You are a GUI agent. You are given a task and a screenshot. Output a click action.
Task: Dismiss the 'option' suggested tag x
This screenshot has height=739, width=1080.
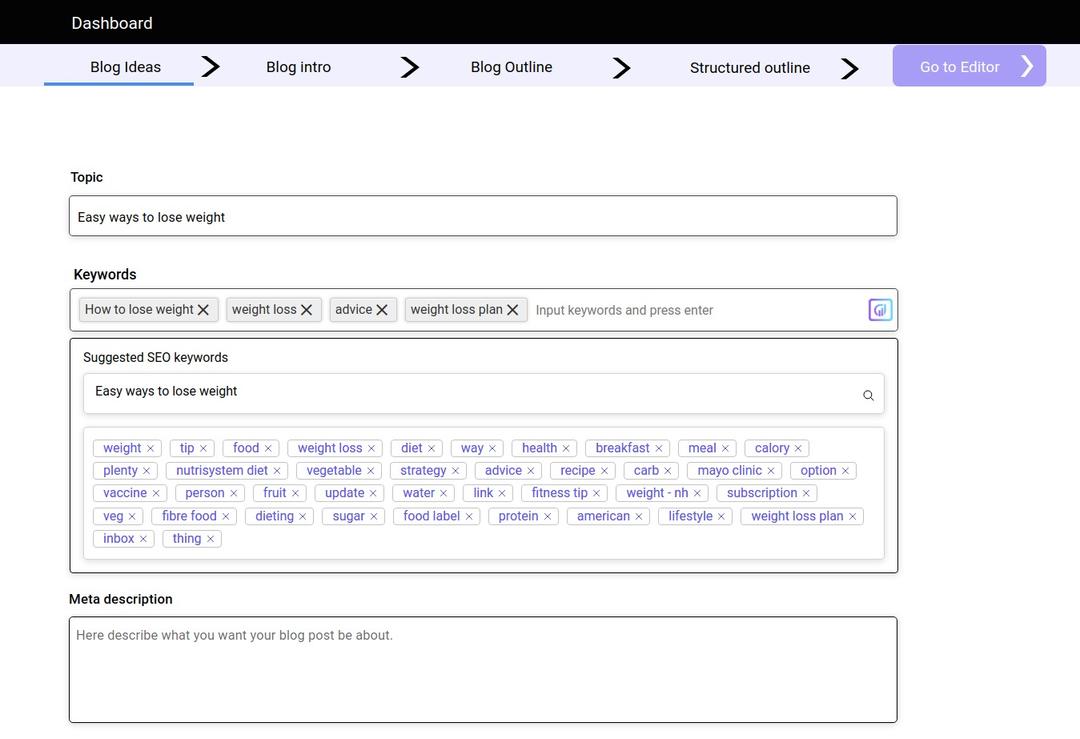[844, 471]
